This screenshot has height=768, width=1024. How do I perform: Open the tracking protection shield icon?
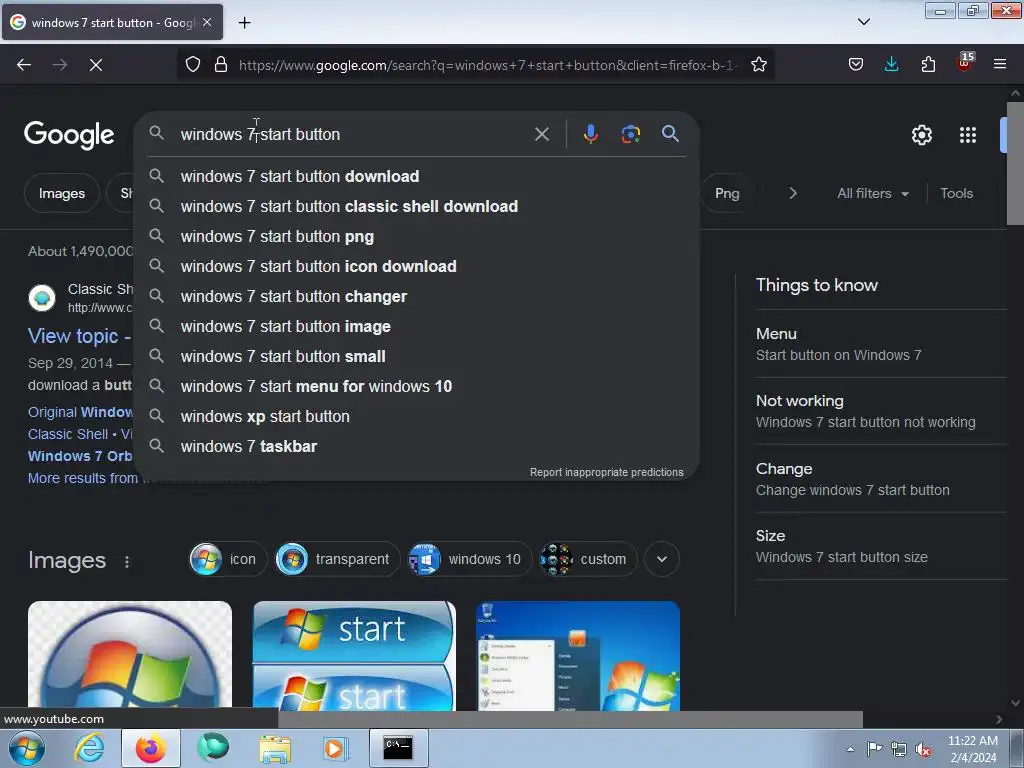pyautogui.click(x=193, y=65)
